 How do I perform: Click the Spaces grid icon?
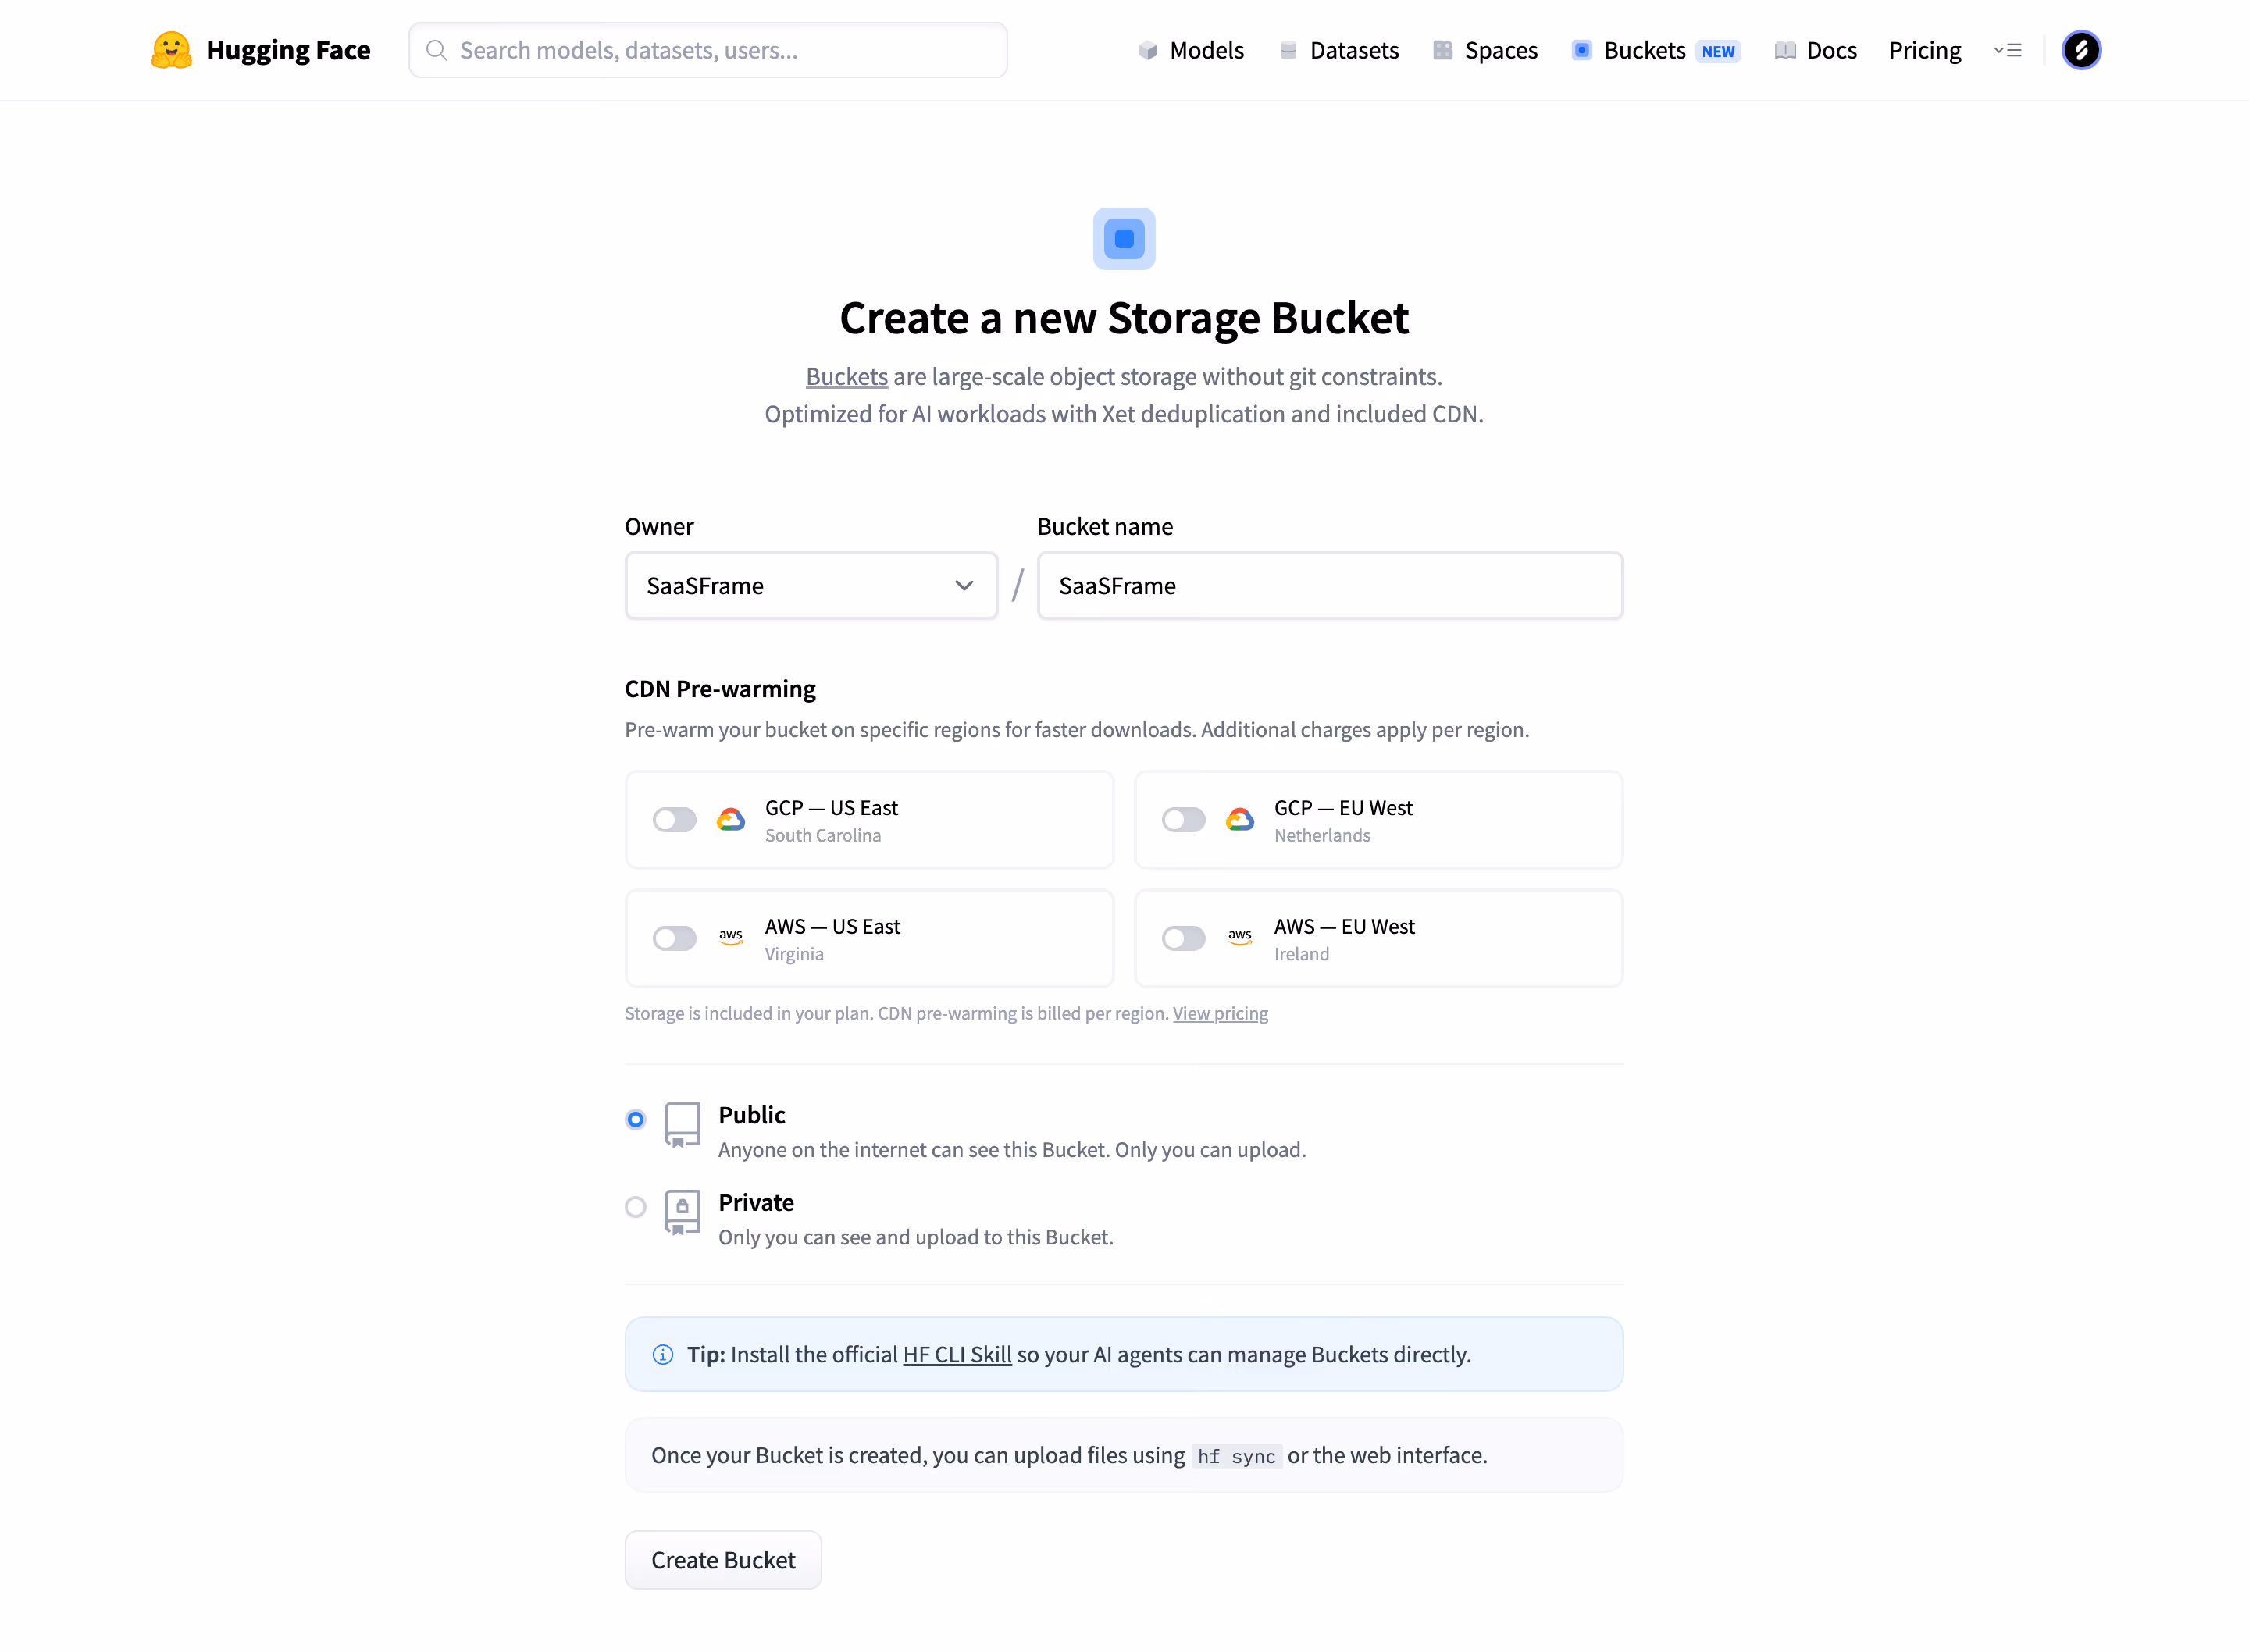pos(1442,50)
